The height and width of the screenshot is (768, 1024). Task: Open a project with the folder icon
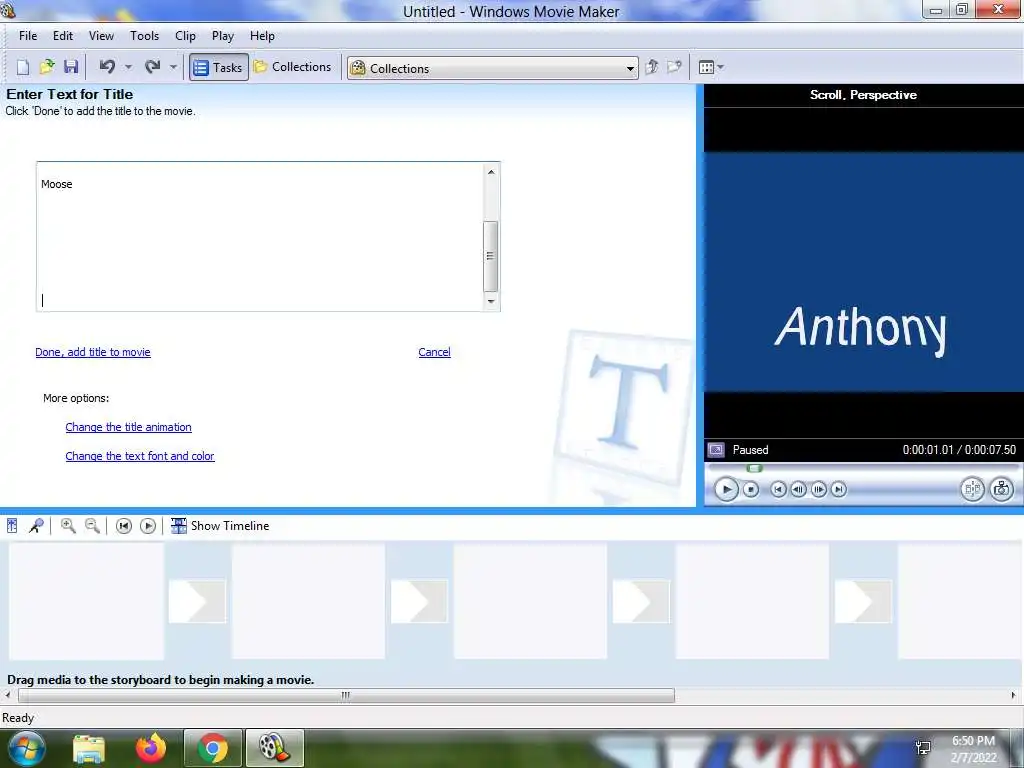(x=47, y=67)
